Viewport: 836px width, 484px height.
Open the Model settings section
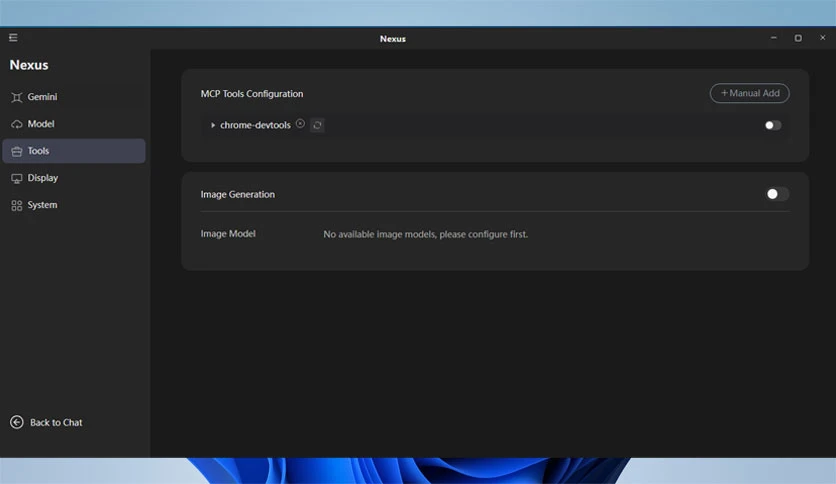74,124
